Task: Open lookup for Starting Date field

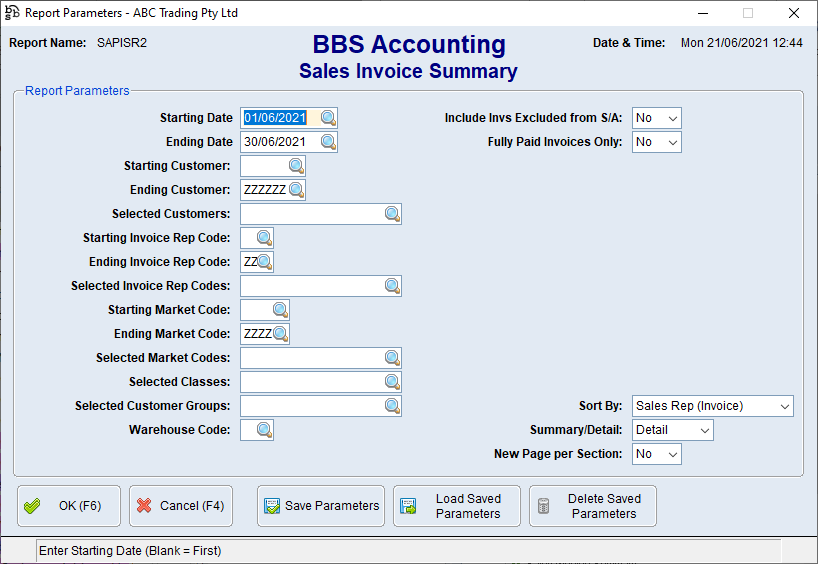Action: (x=328, y=118)
